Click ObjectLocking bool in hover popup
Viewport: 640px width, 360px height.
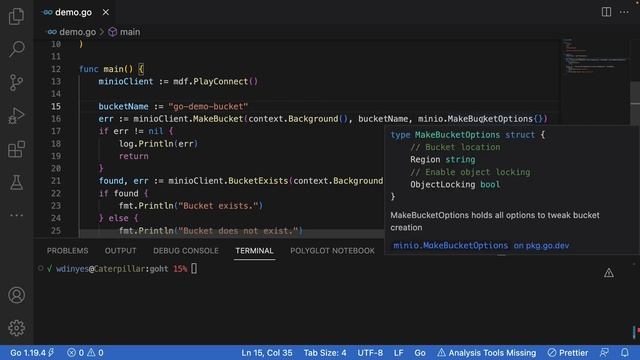455,184
